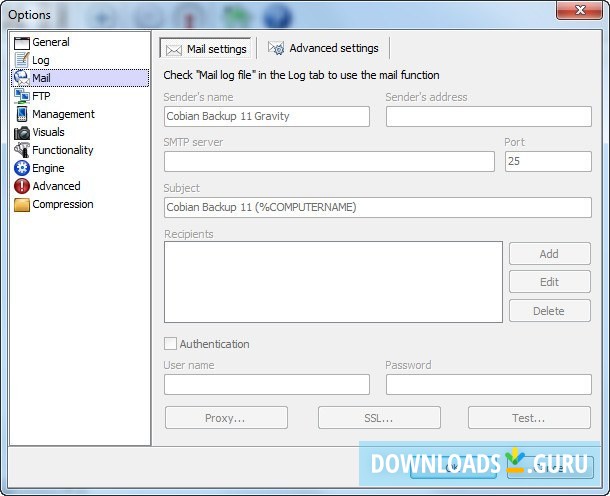Click the Password field
Image resolution: width=610 pixels, height=496 pixels.
tap(489, 384)
